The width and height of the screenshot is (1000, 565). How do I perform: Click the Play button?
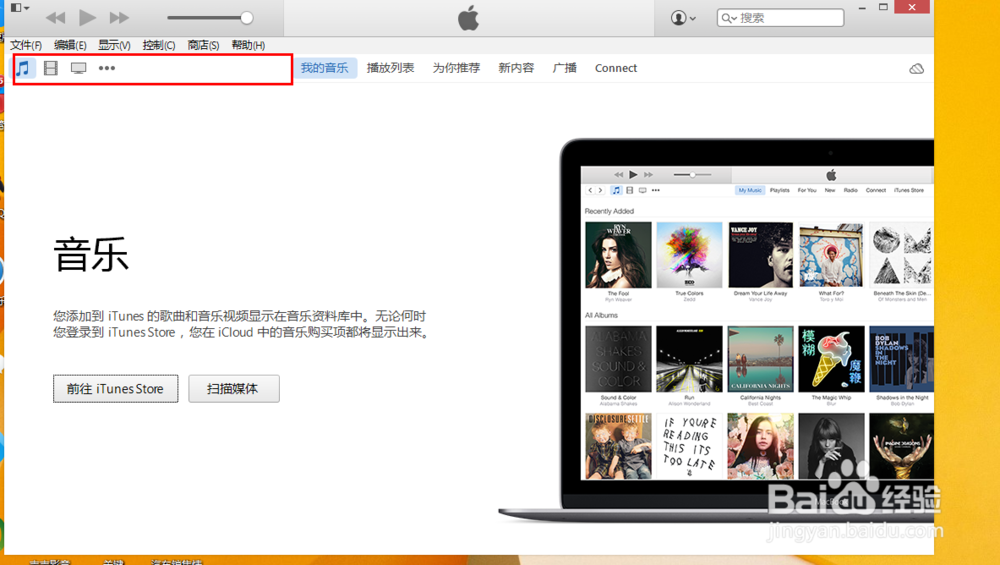pyautogui.click(x=87, y=17)
